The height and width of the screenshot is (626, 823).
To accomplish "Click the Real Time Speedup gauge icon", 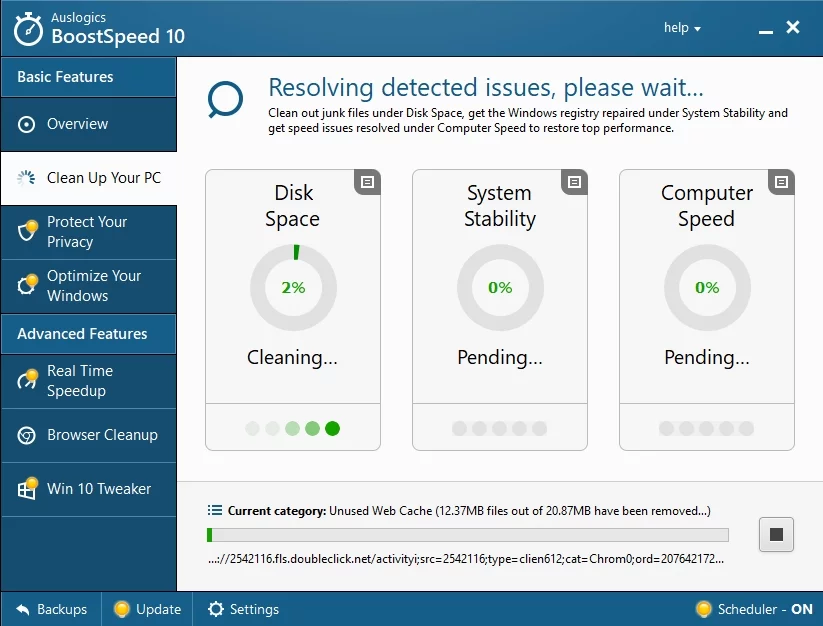I will pyautogui.click(x=27, y=381).
